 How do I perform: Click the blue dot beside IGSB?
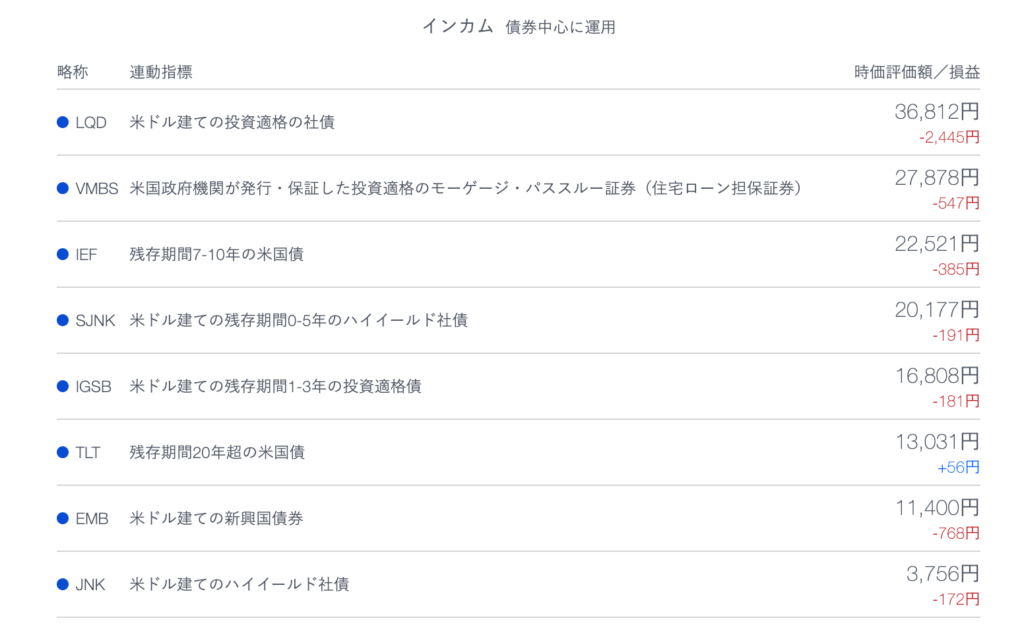63,386
